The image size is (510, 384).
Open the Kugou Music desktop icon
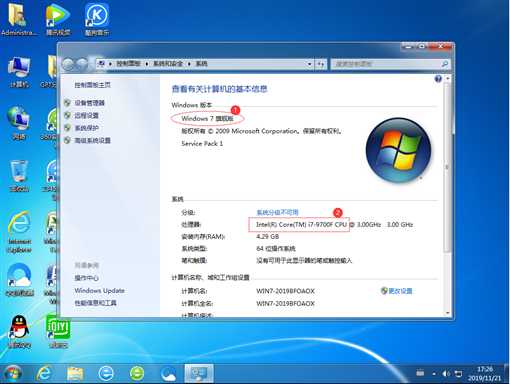(x=97, y=18)
